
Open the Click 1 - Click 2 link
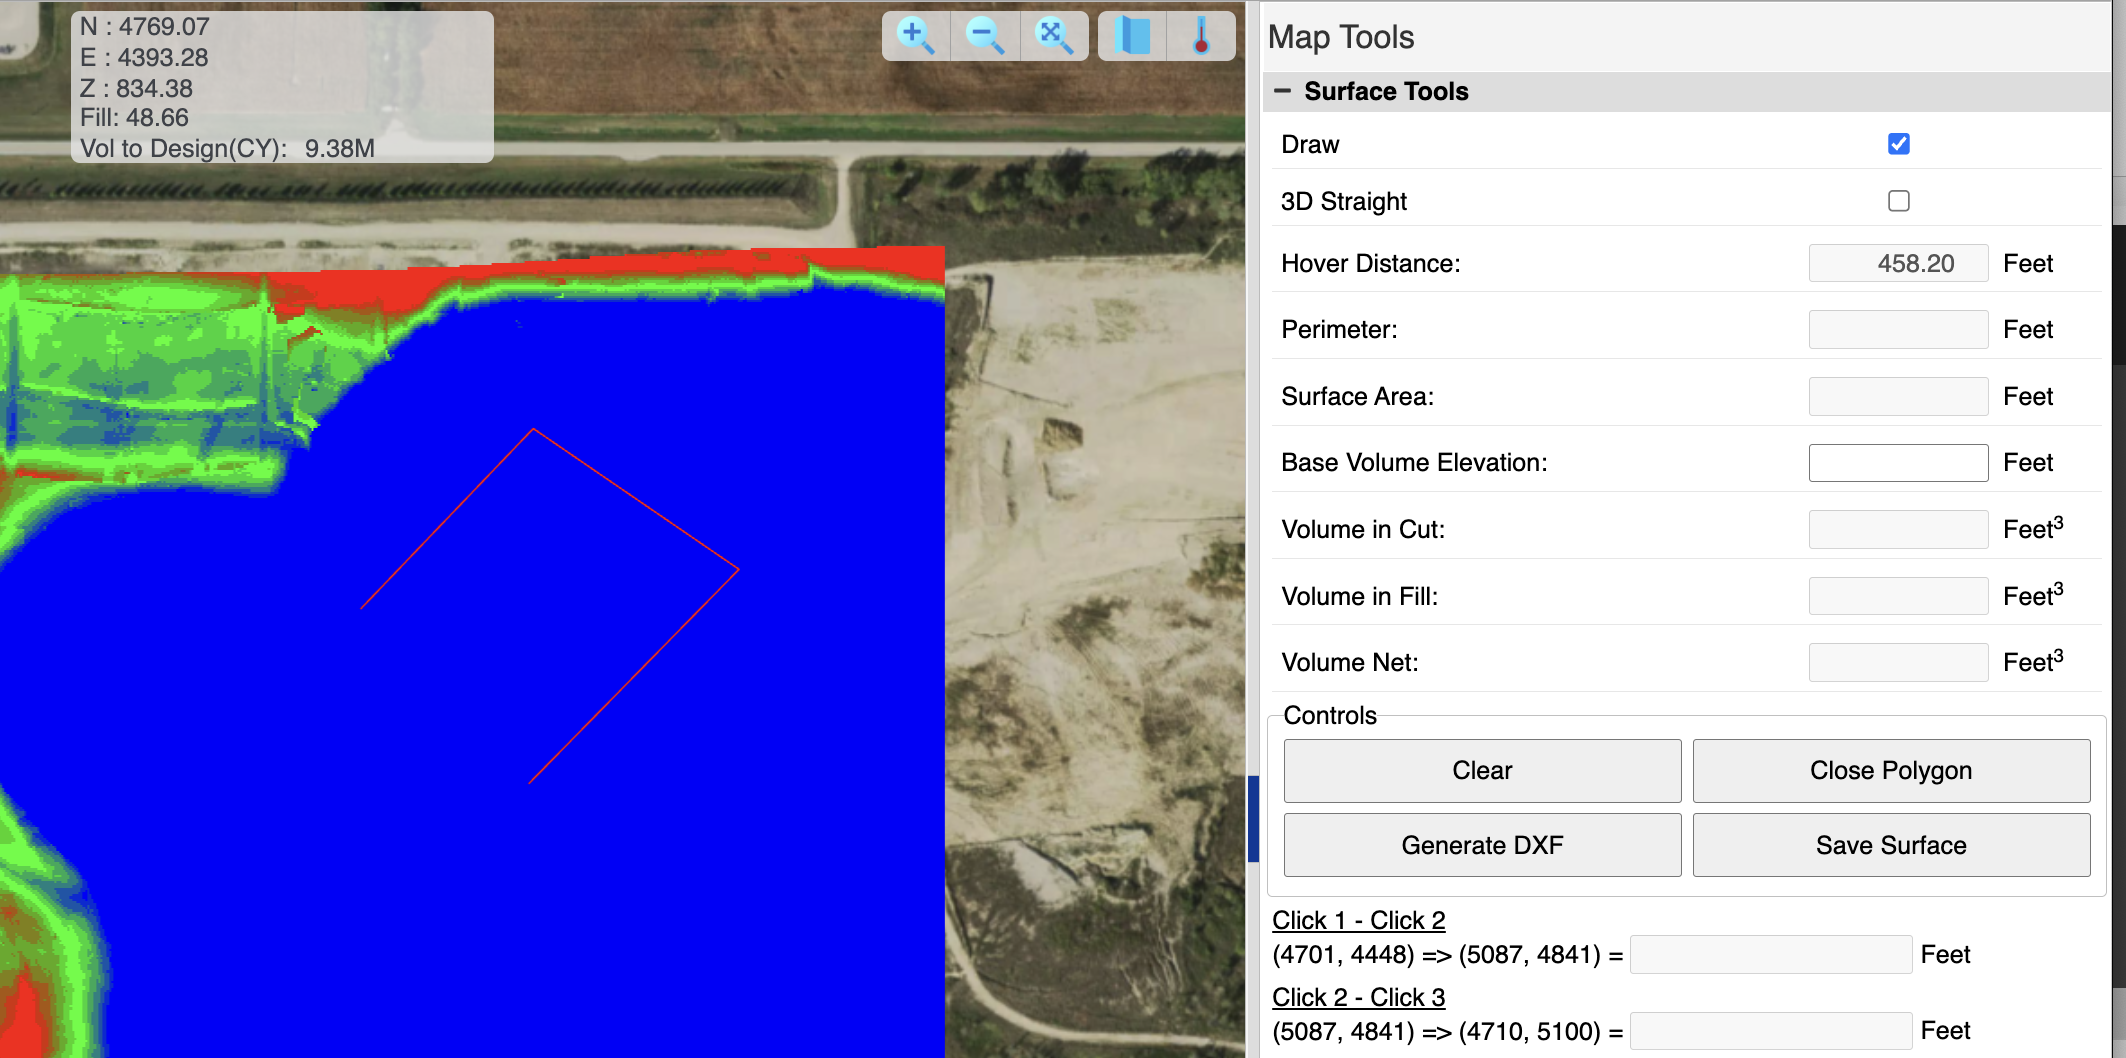coord(1358,920)
